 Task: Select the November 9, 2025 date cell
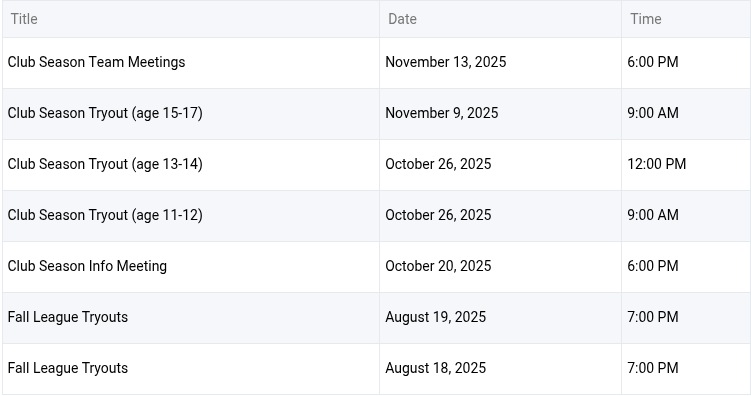pyautogui.click(x=442, y=113)
